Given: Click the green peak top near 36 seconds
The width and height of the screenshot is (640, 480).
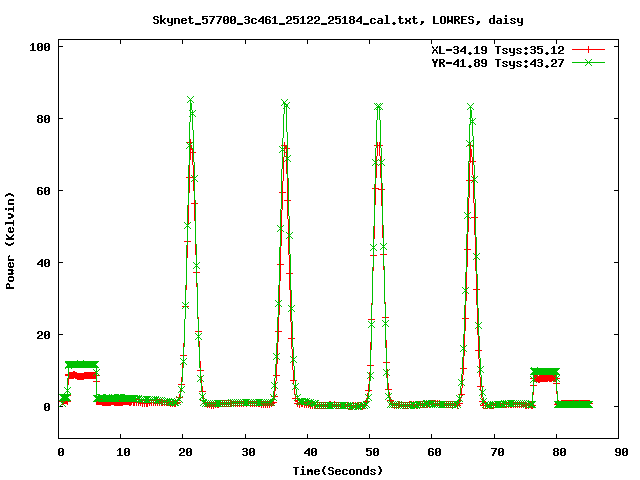Looking at the screenshot, I should click(285, 103).
